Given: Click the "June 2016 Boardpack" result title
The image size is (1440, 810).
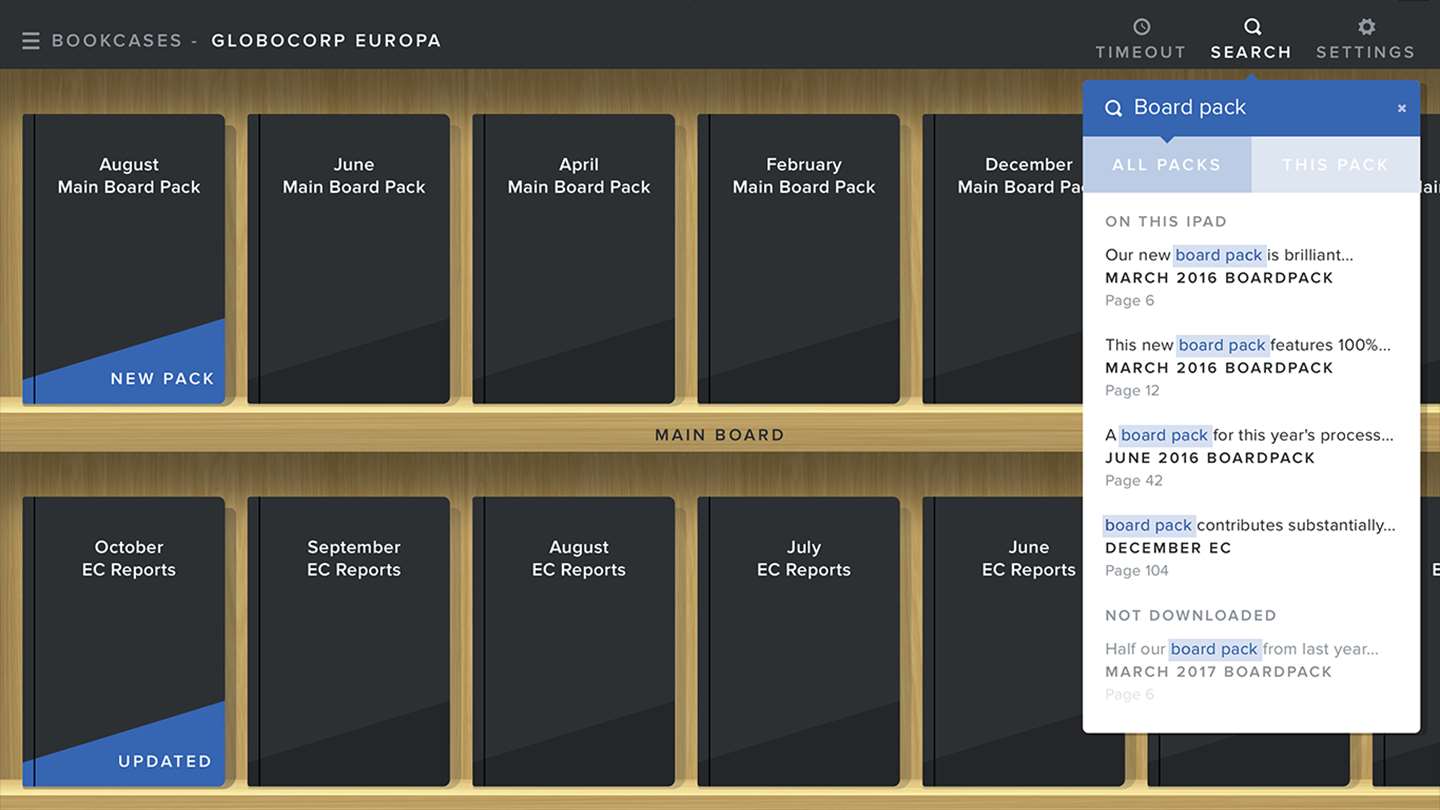Looking at the screenshot, I should 1210,458.
